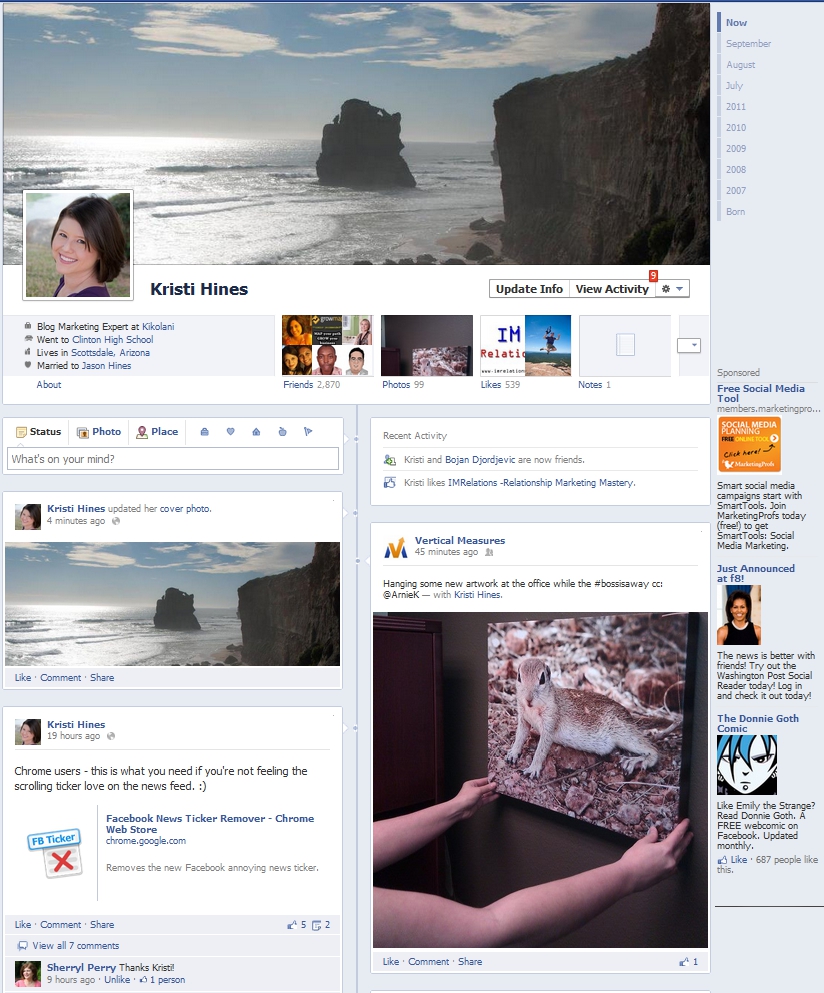Open Vertical Measures page link
The image size is (824, 993).
(x=460, y=540)
